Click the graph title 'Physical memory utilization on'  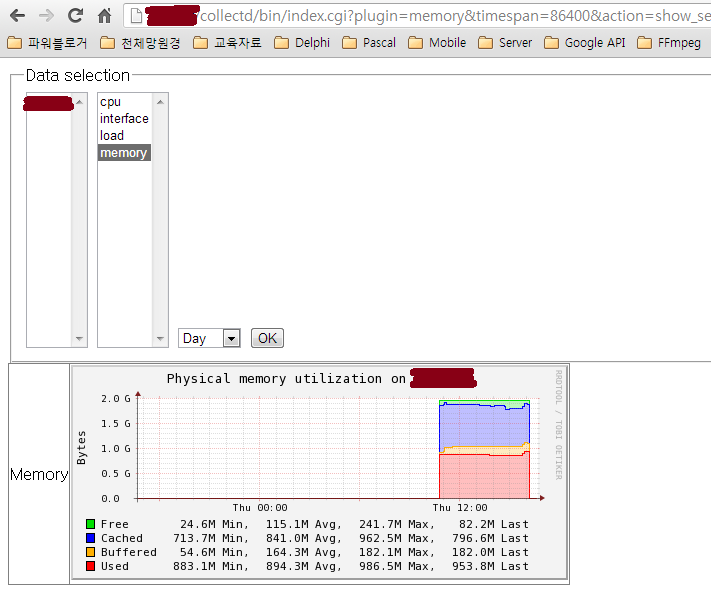(x=286, y=379)
